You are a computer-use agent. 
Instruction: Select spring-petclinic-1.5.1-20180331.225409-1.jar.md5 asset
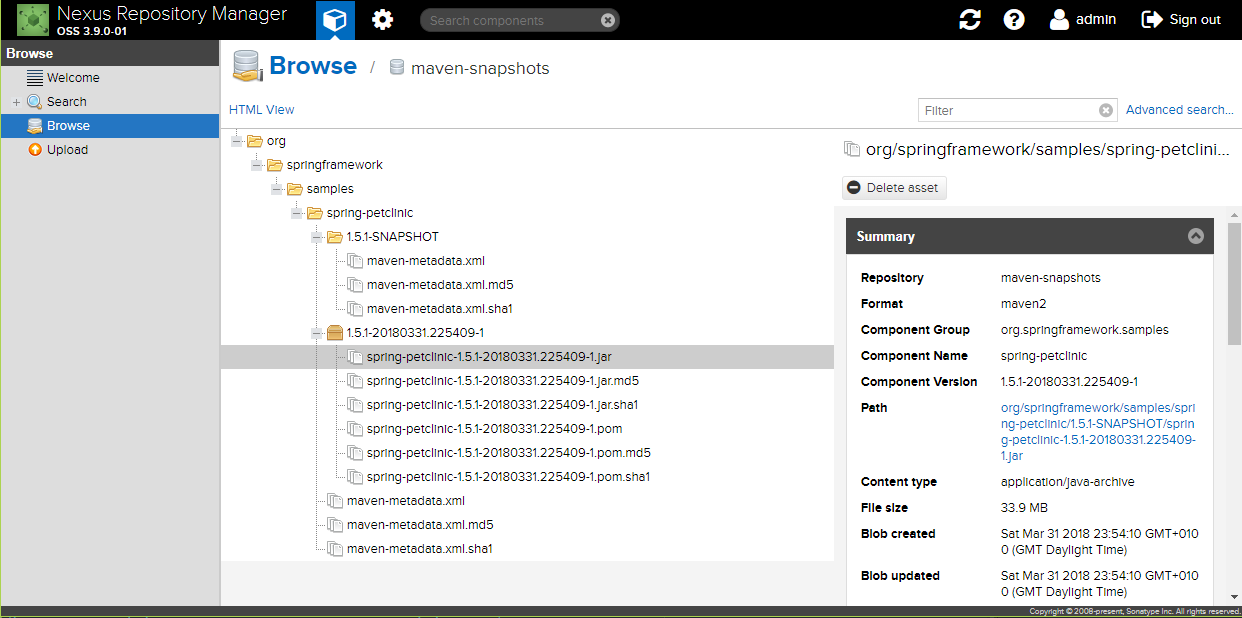pyautogui.click(x=503, y=381)
